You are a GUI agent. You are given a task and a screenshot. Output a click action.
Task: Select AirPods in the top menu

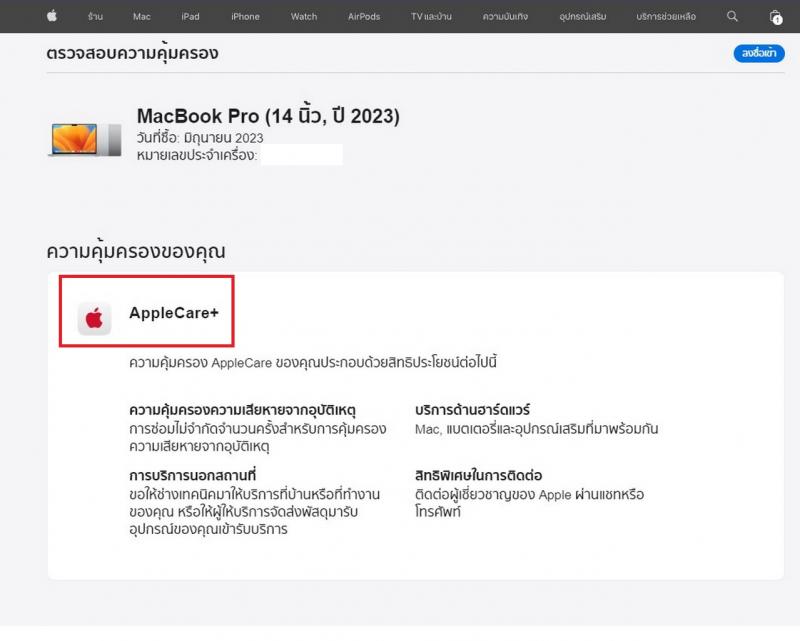[364, 17]
